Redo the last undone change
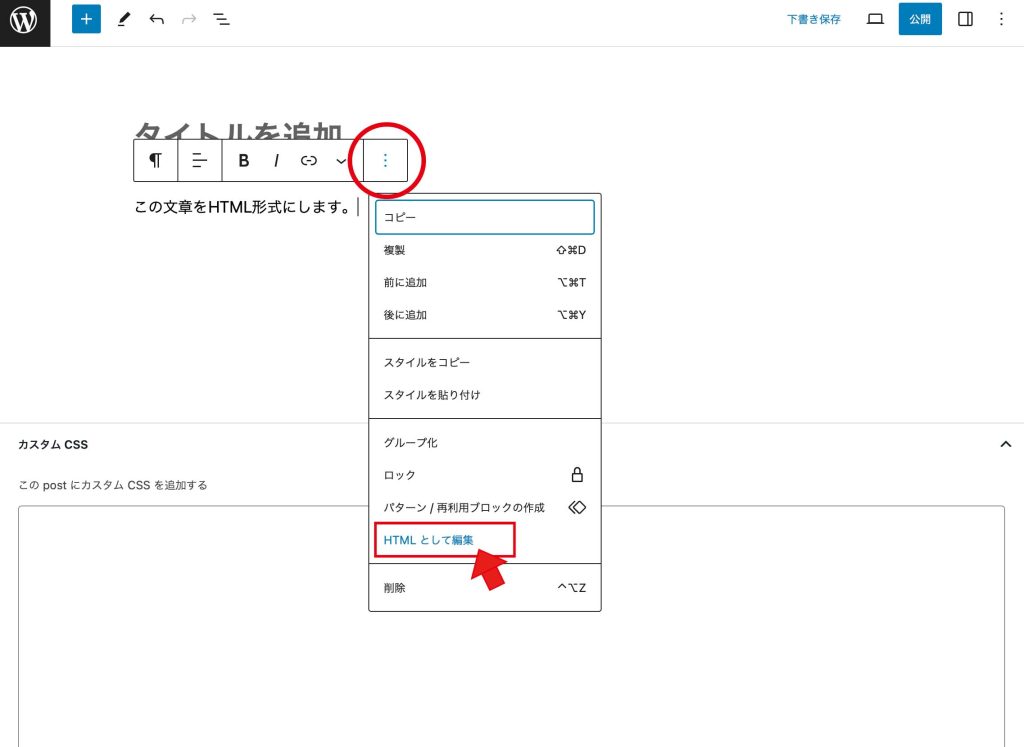The height and width of the screenshot is (747, 1024). (189, 19)
